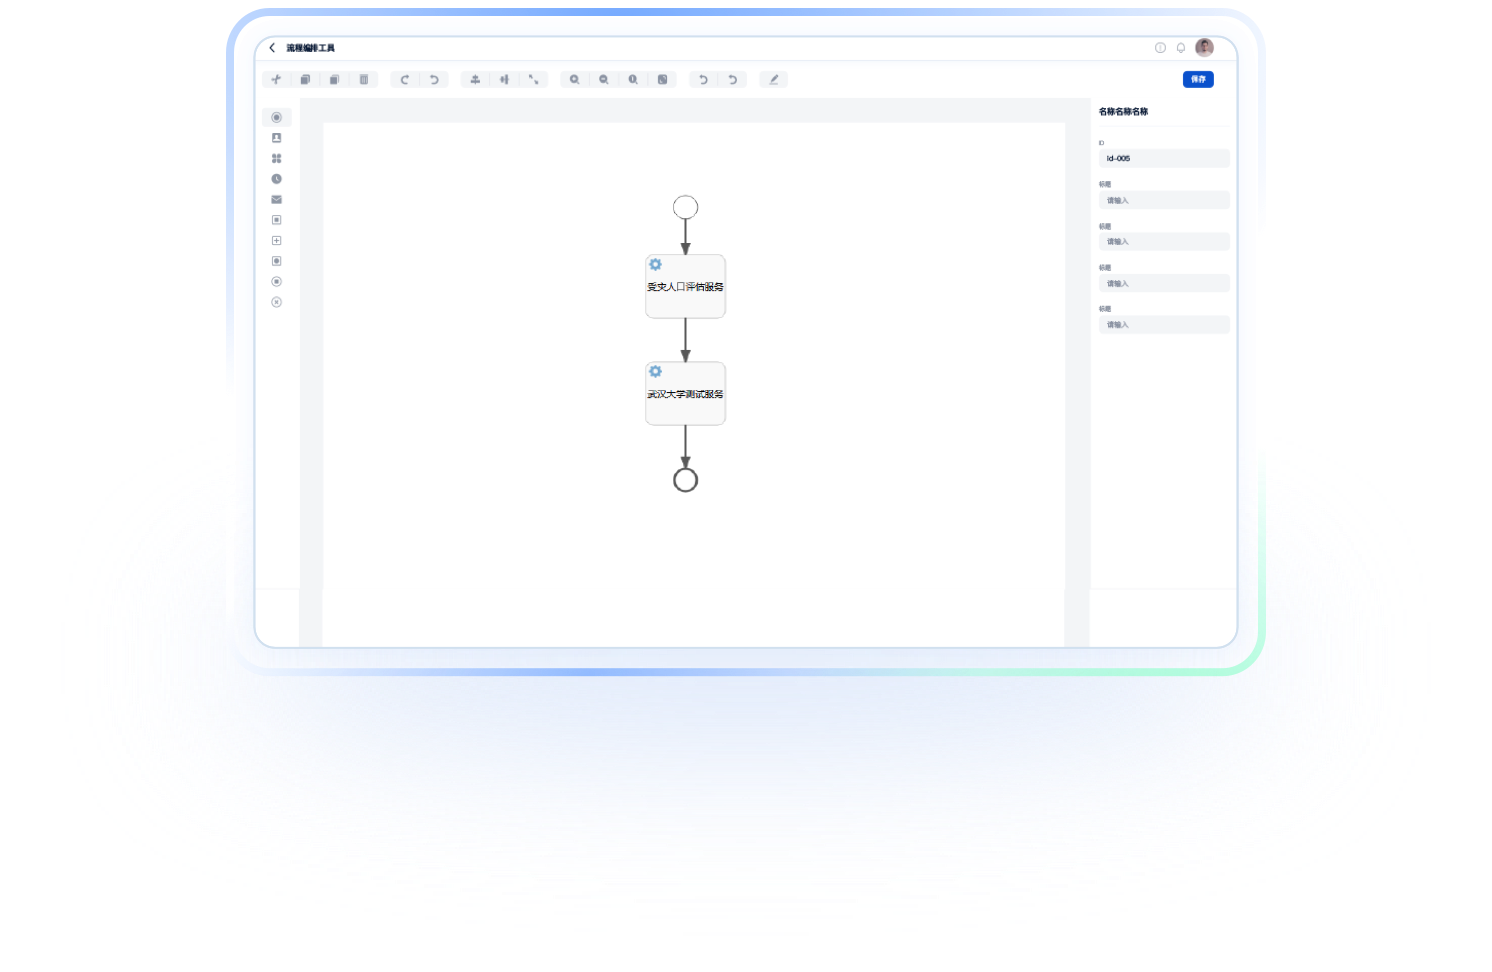Select the trash delete icon in toolbar
The width and height of the screenshot is (1492, 972).
(363, 80)
